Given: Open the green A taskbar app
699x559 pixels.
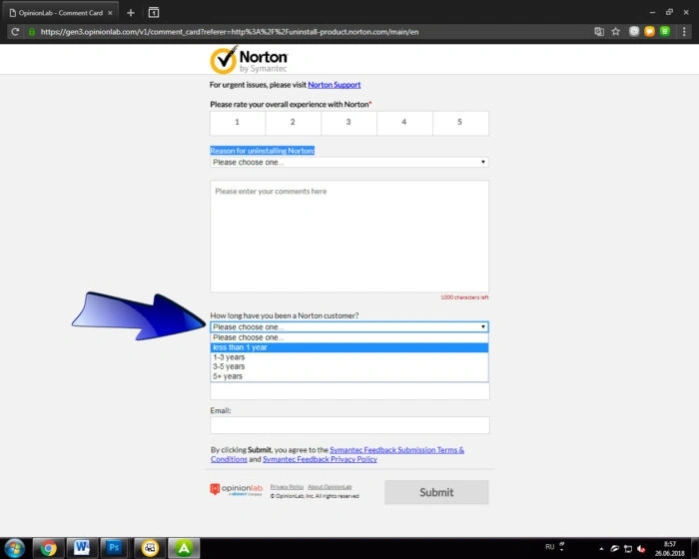Looking at the screenshot, I should point(184,548).
